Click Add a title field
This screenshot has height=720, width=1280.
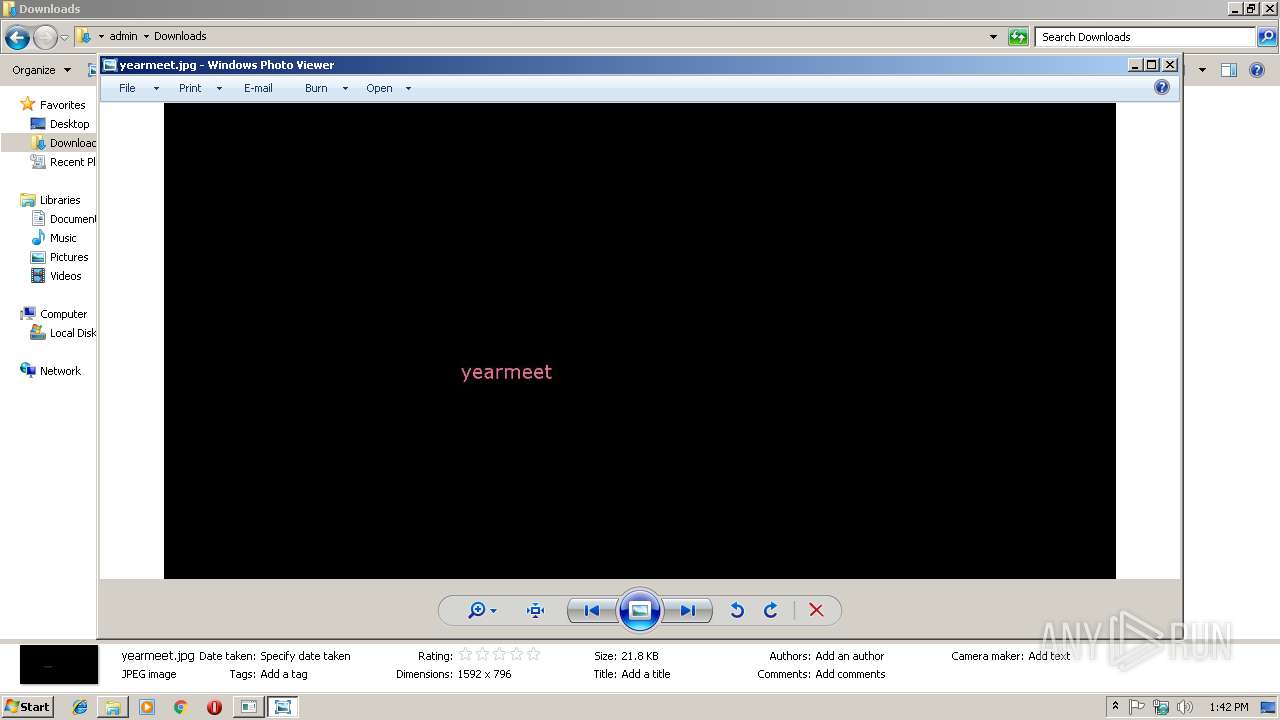click(x=646, y=674)
